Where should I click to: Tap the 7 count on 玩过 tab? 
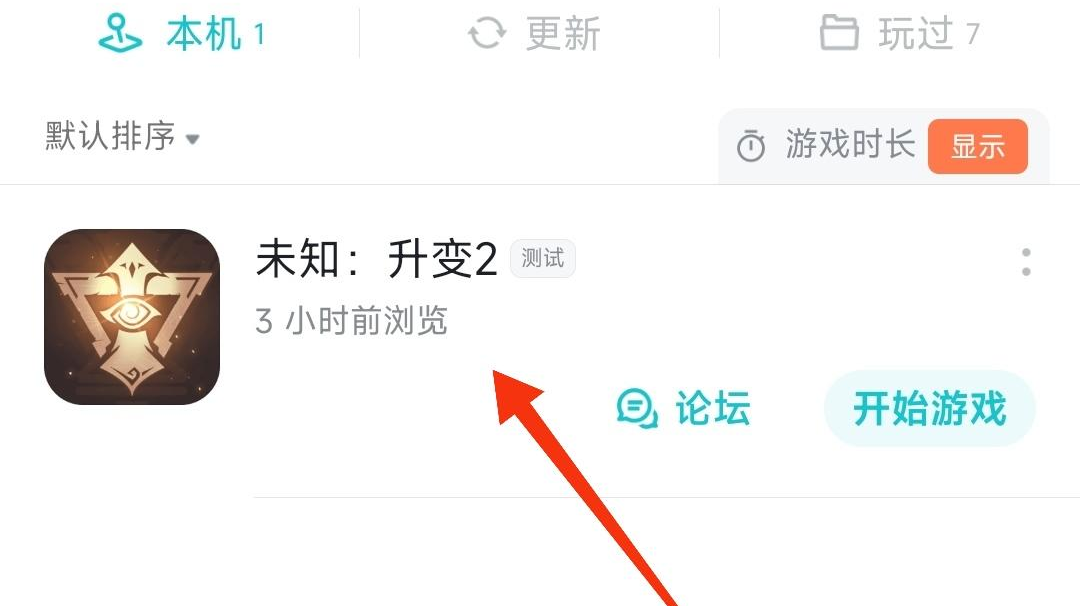(973, 33)
